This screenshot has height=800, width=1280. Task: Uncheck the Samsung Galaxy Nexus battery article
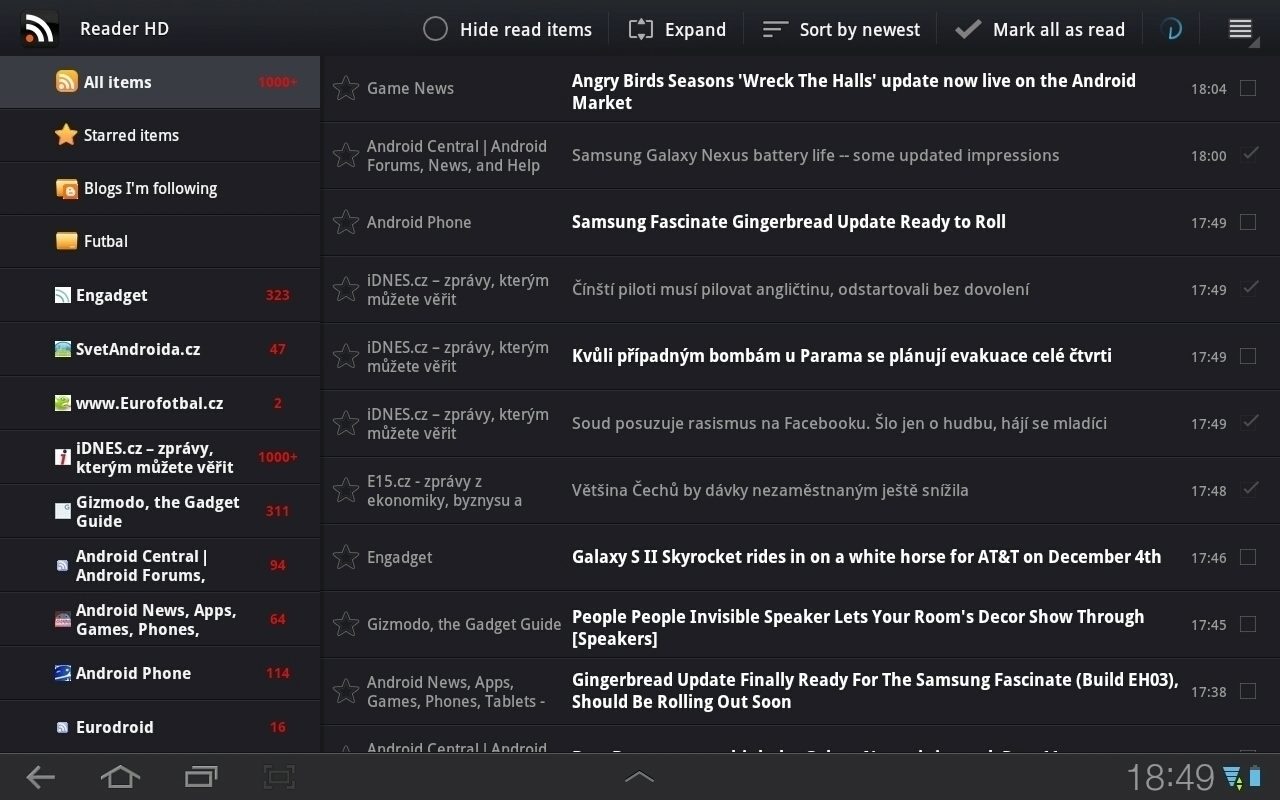(x=1249, y=154)
